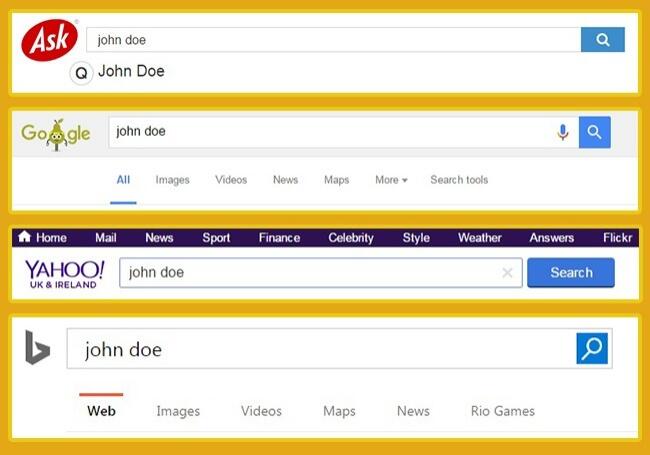
Task: Click the Q icon beside John Doe suggestion
Action: coord(81,73)
